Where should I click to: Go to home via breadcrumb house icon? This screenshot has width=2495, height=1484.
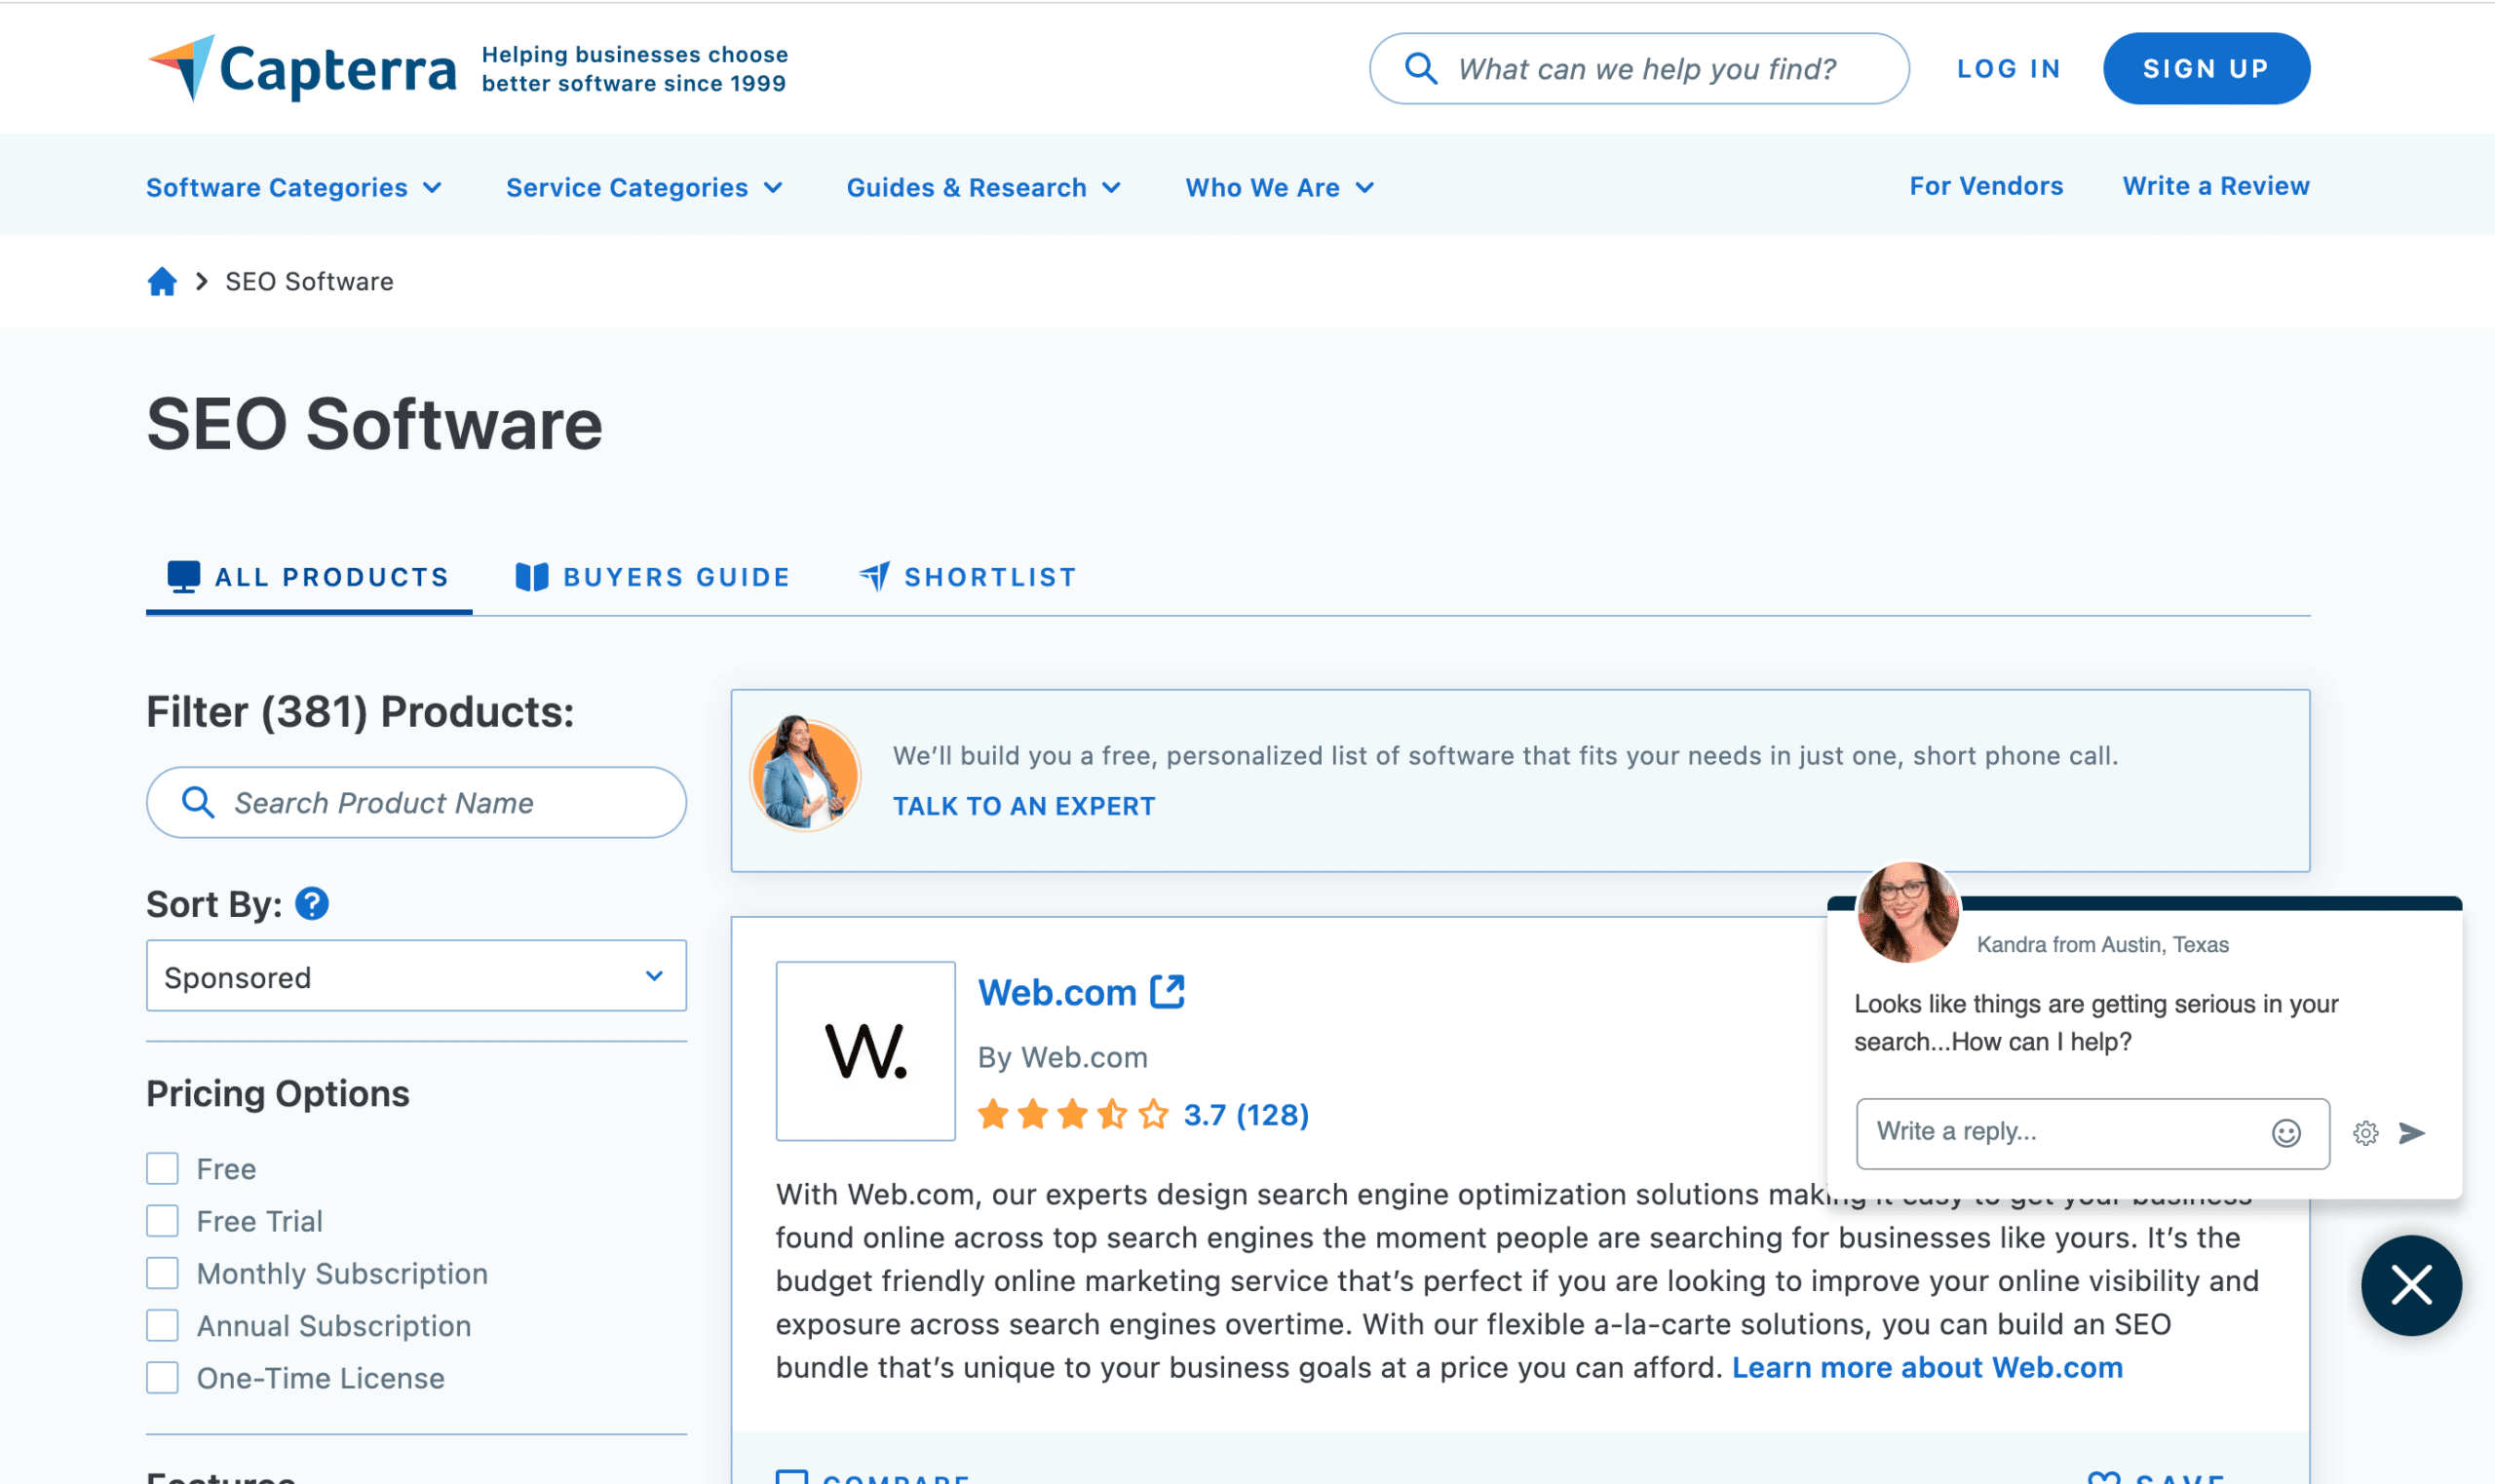[162, 282]
